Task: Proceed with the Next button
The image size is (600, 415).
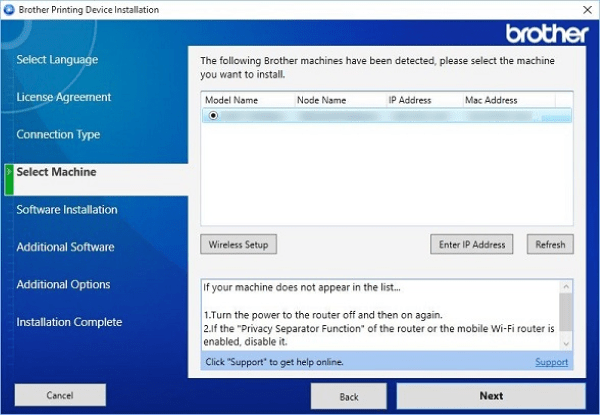Action: tap(491, 396)
